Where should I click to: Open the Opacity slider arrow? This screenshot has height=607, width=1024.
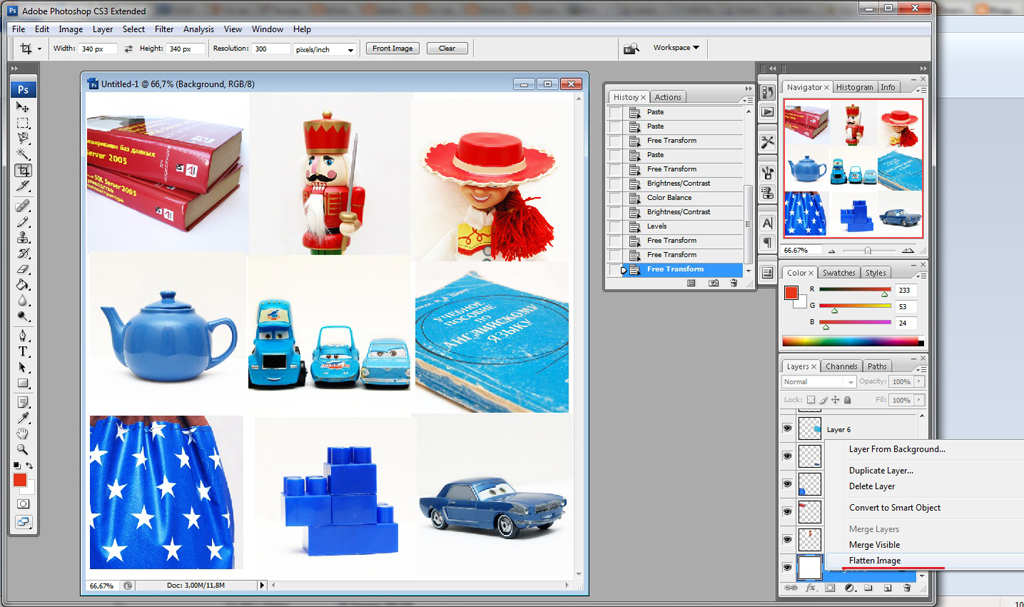[x=920, y=382]
